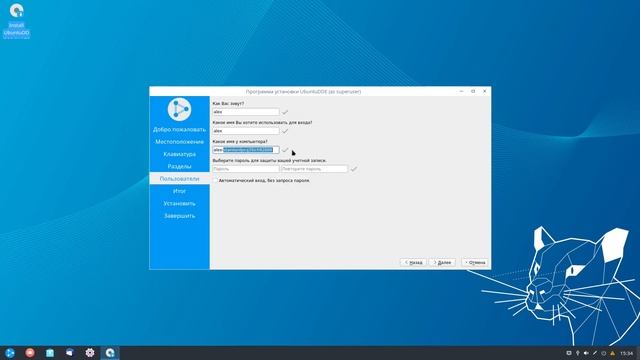The image size is (640, 360).
Task: Select the Установить step
Action: [x=179, y=203]
